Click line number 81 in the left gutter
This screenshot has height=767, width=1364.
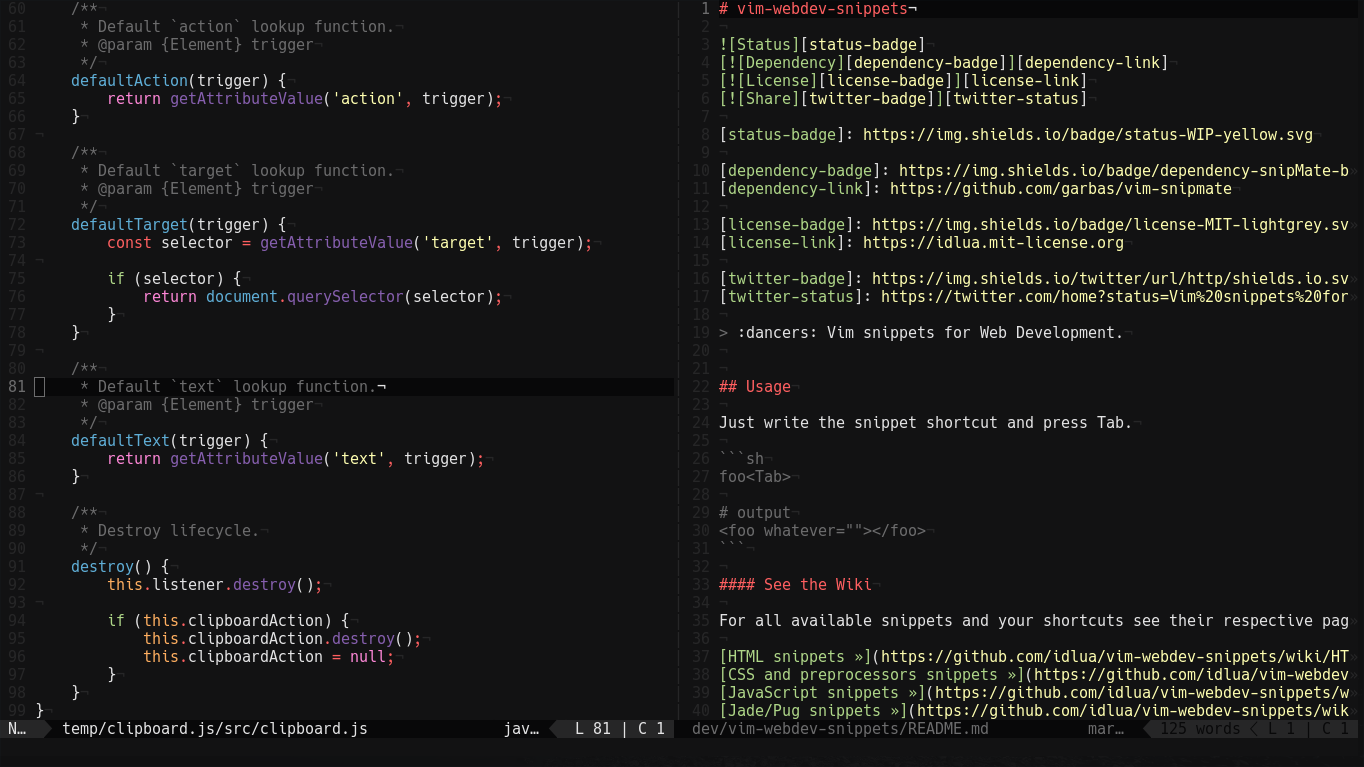point(16,386)
